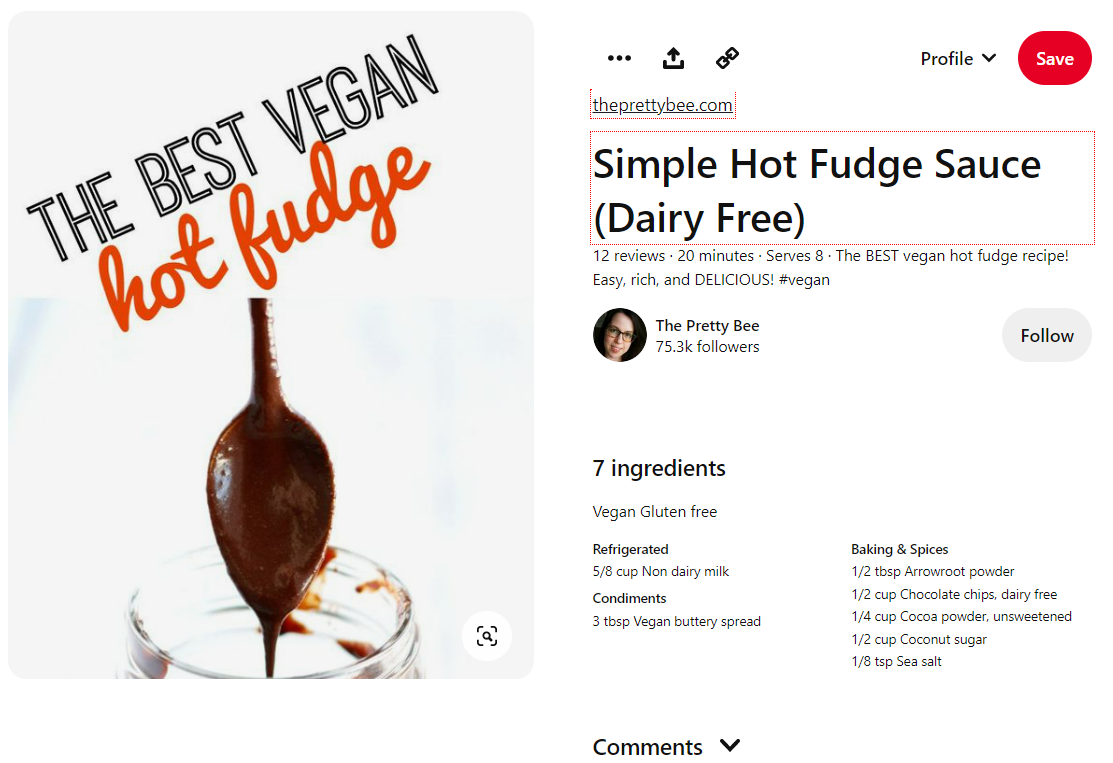1113x763 pixels.
Task: Copy the pin link using chain icon
Action: point(727,58)
